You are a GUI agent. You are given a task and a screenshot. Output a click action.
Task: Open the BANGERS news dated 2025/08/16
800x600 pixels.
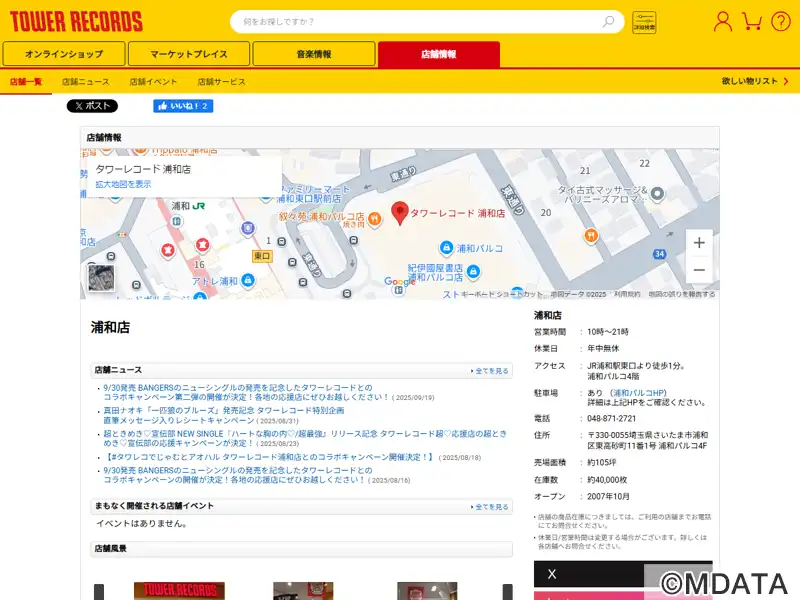coord(238,475)
